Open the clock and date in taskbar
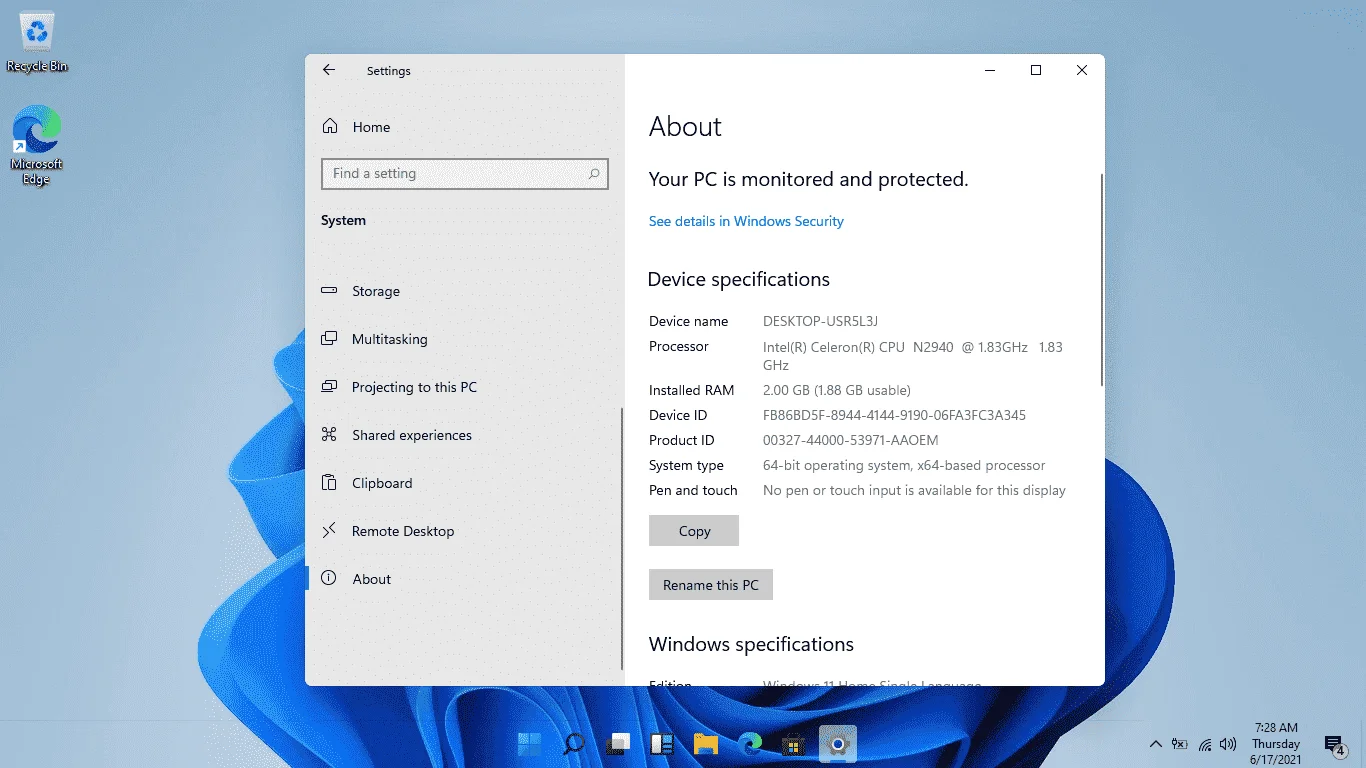Screen dimensions: 1366x768 click(x=1275, y=744)
